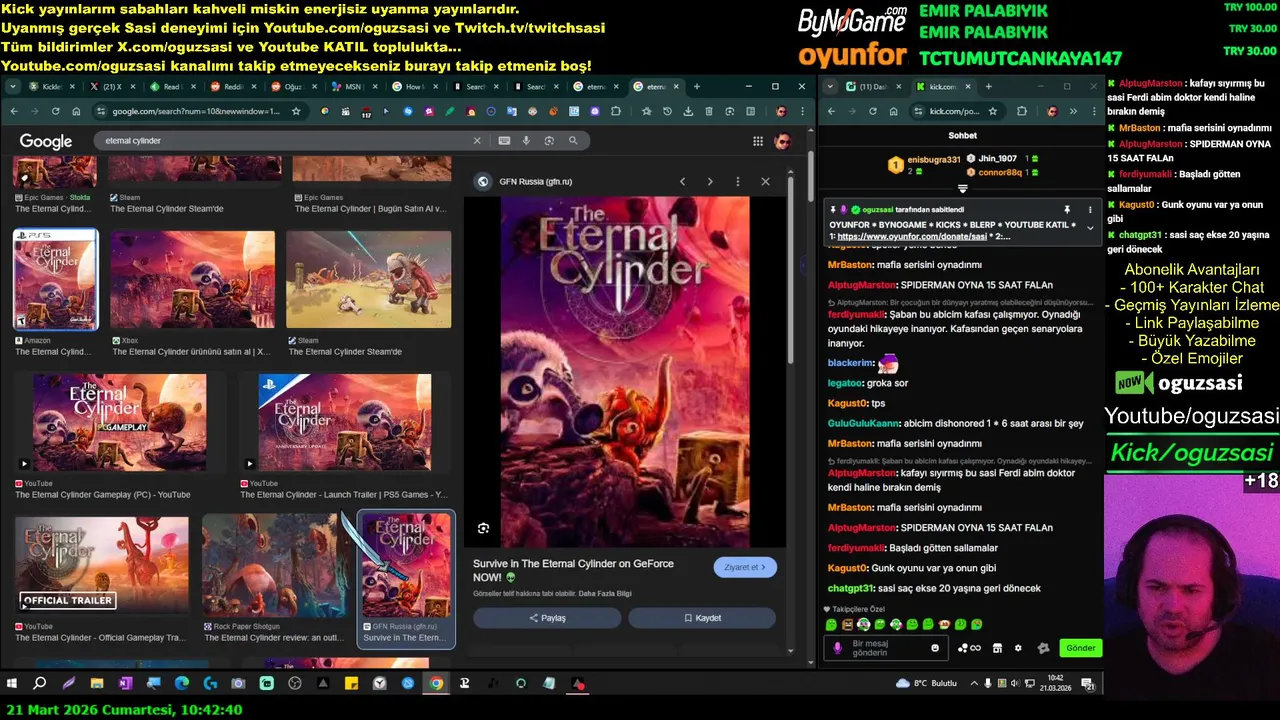This screenshot has height=720, width=1280.
Task: Open downloads icon in left Chrome toolbar
Action: (x=688, y=111)
